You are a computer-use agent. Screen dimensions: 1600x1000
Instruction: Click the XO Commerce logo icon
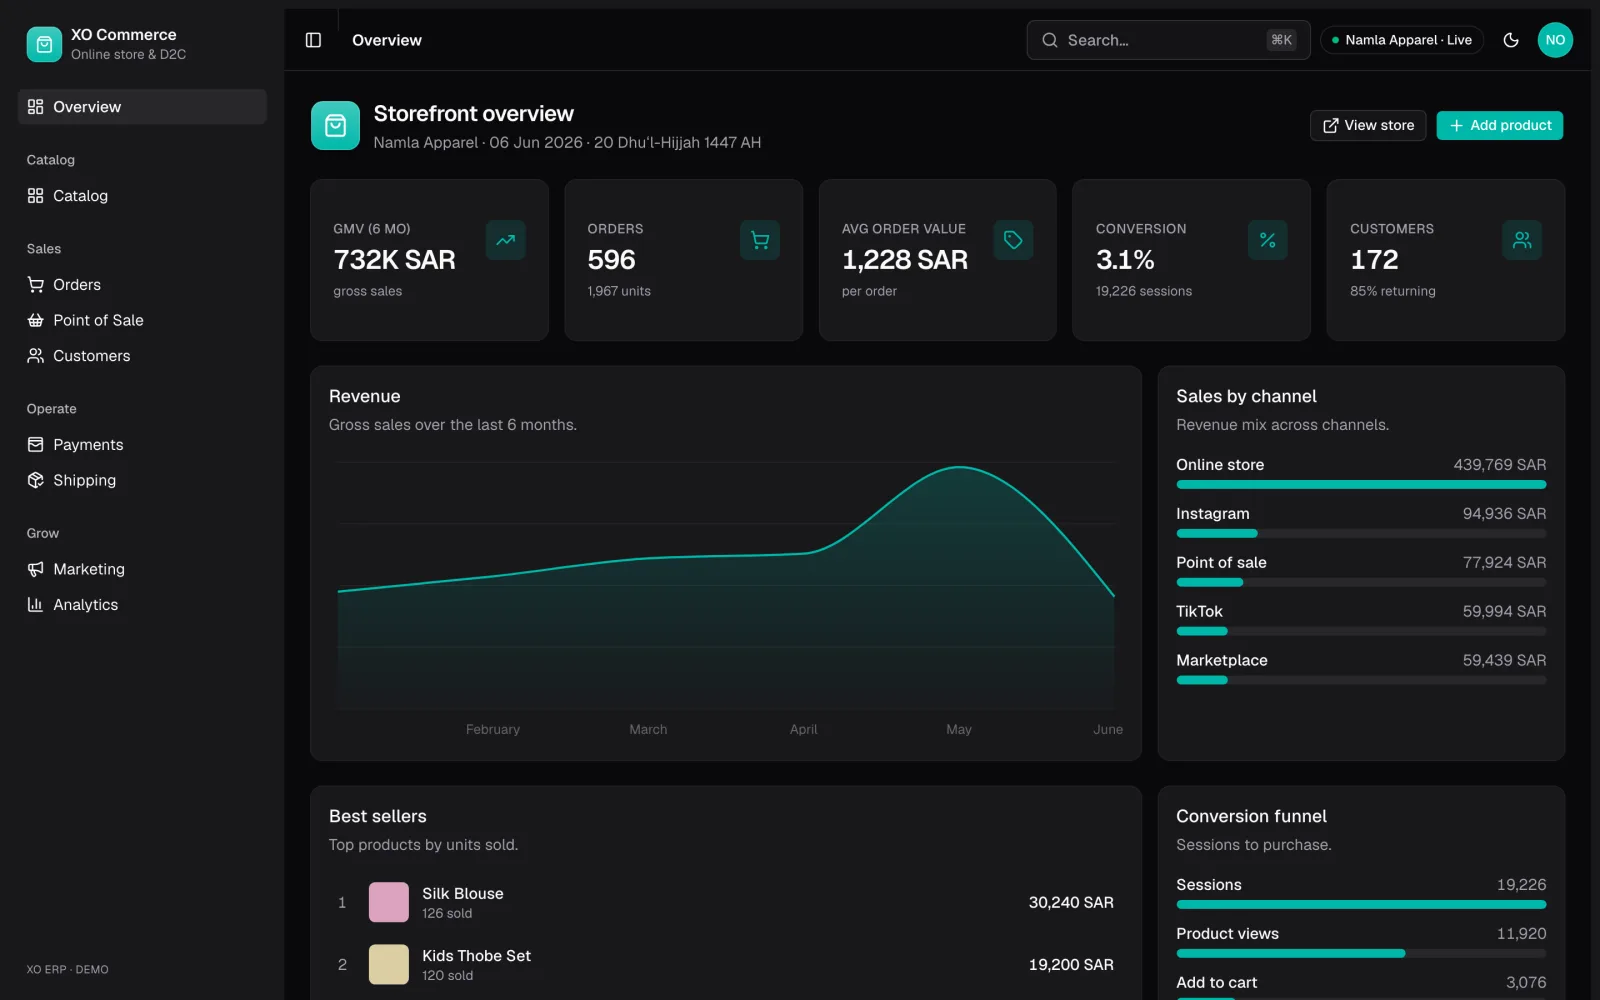coord(44,44)
